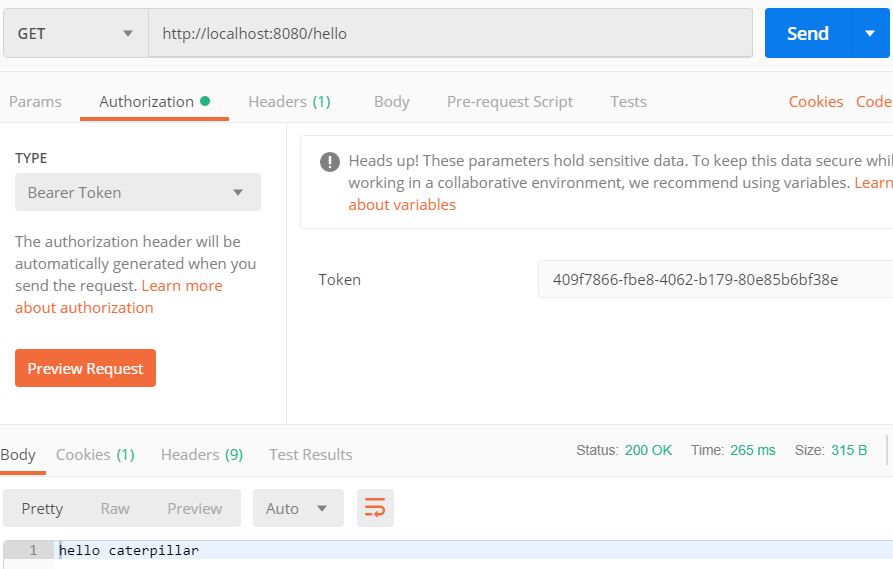This screenshot has height=569, width=893.
Task: Click the '265 ms' time value
Action: 753,450
